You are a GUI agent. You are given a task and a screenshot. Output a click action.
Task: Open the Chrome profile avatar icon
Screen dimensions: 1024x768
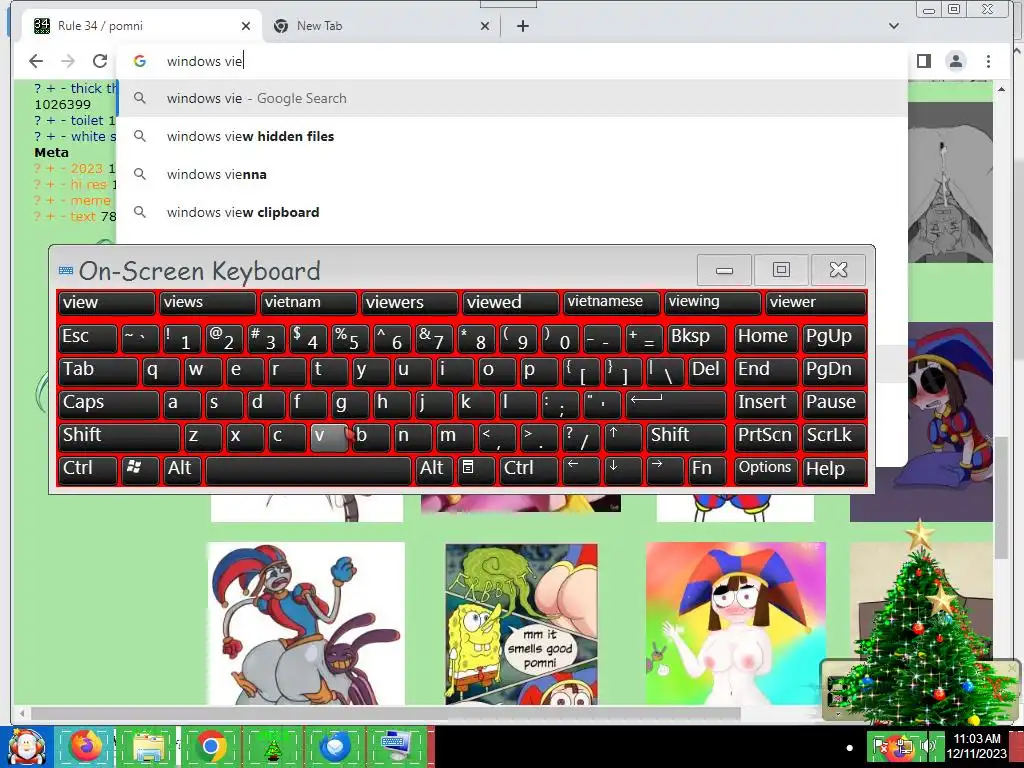click(x=955, y=61)
